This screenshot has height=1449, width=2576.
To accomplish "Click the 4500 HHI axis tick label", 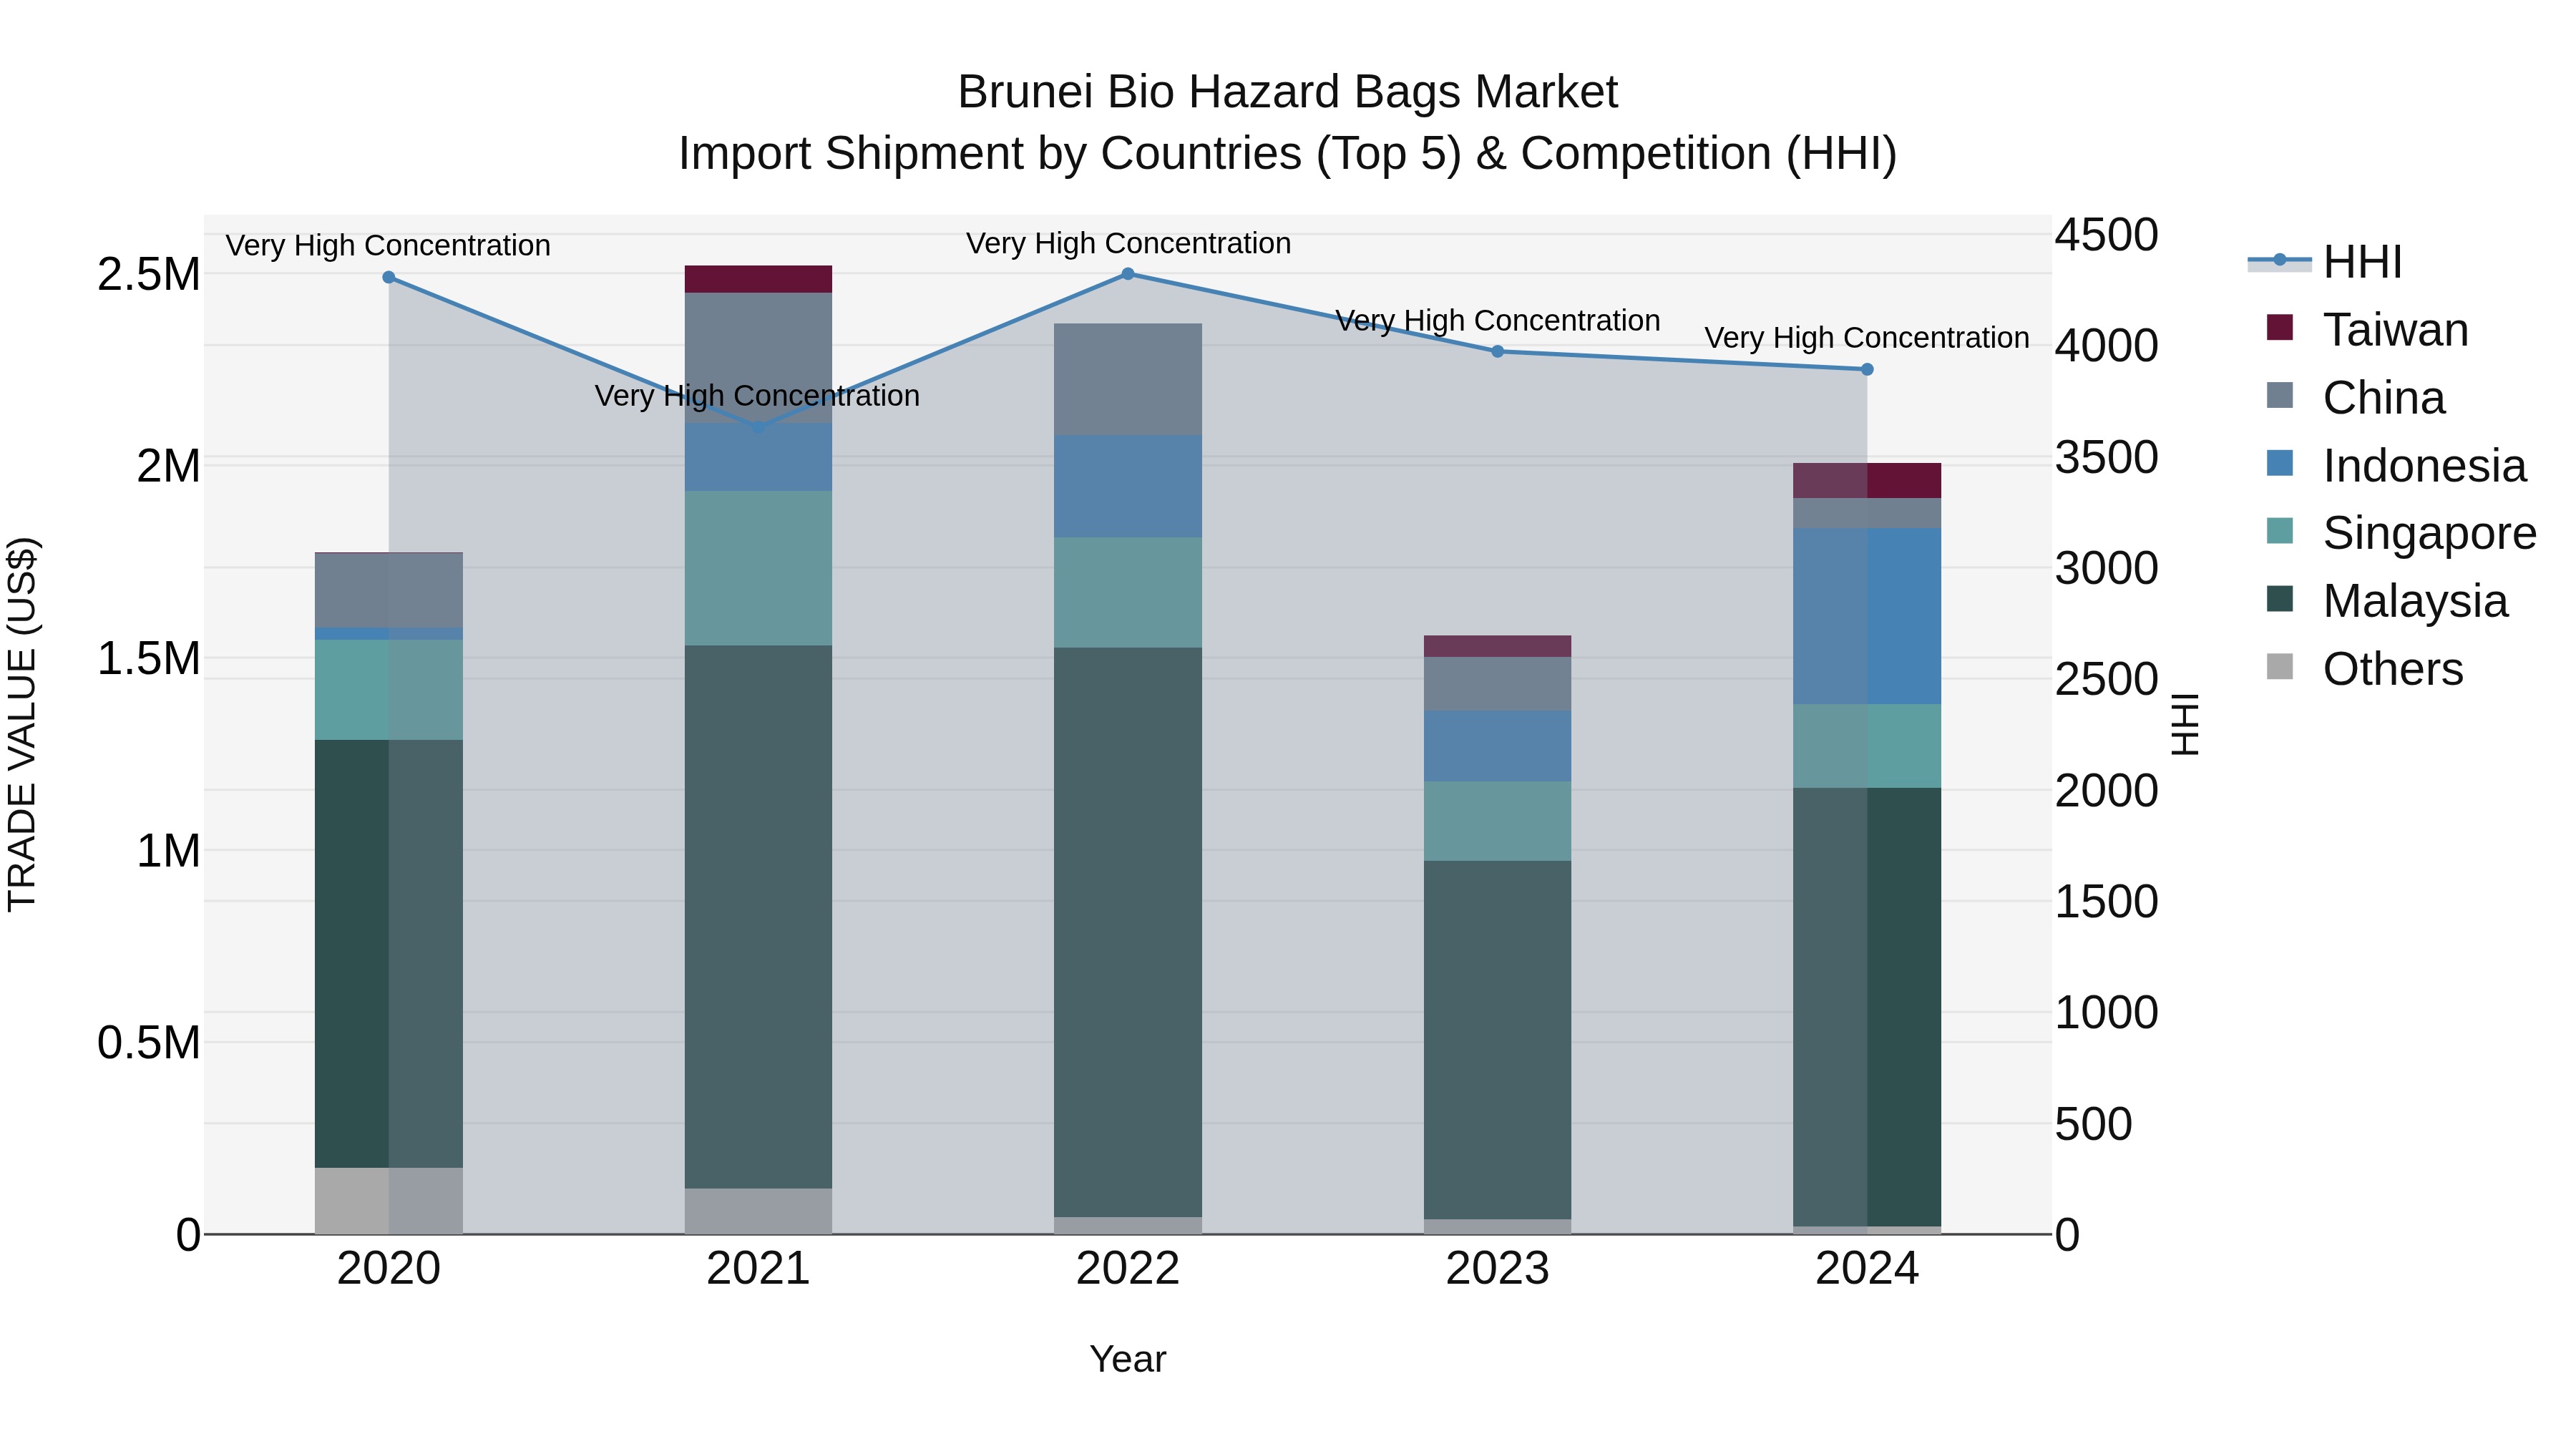I will click(x=2106, y=236).
